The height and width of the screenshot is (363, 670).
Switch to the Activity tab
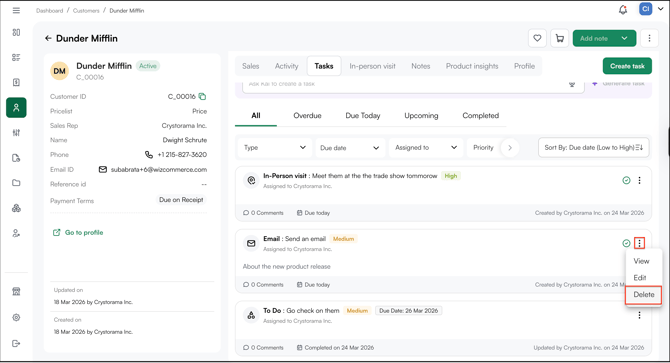(x=286, y=66)
